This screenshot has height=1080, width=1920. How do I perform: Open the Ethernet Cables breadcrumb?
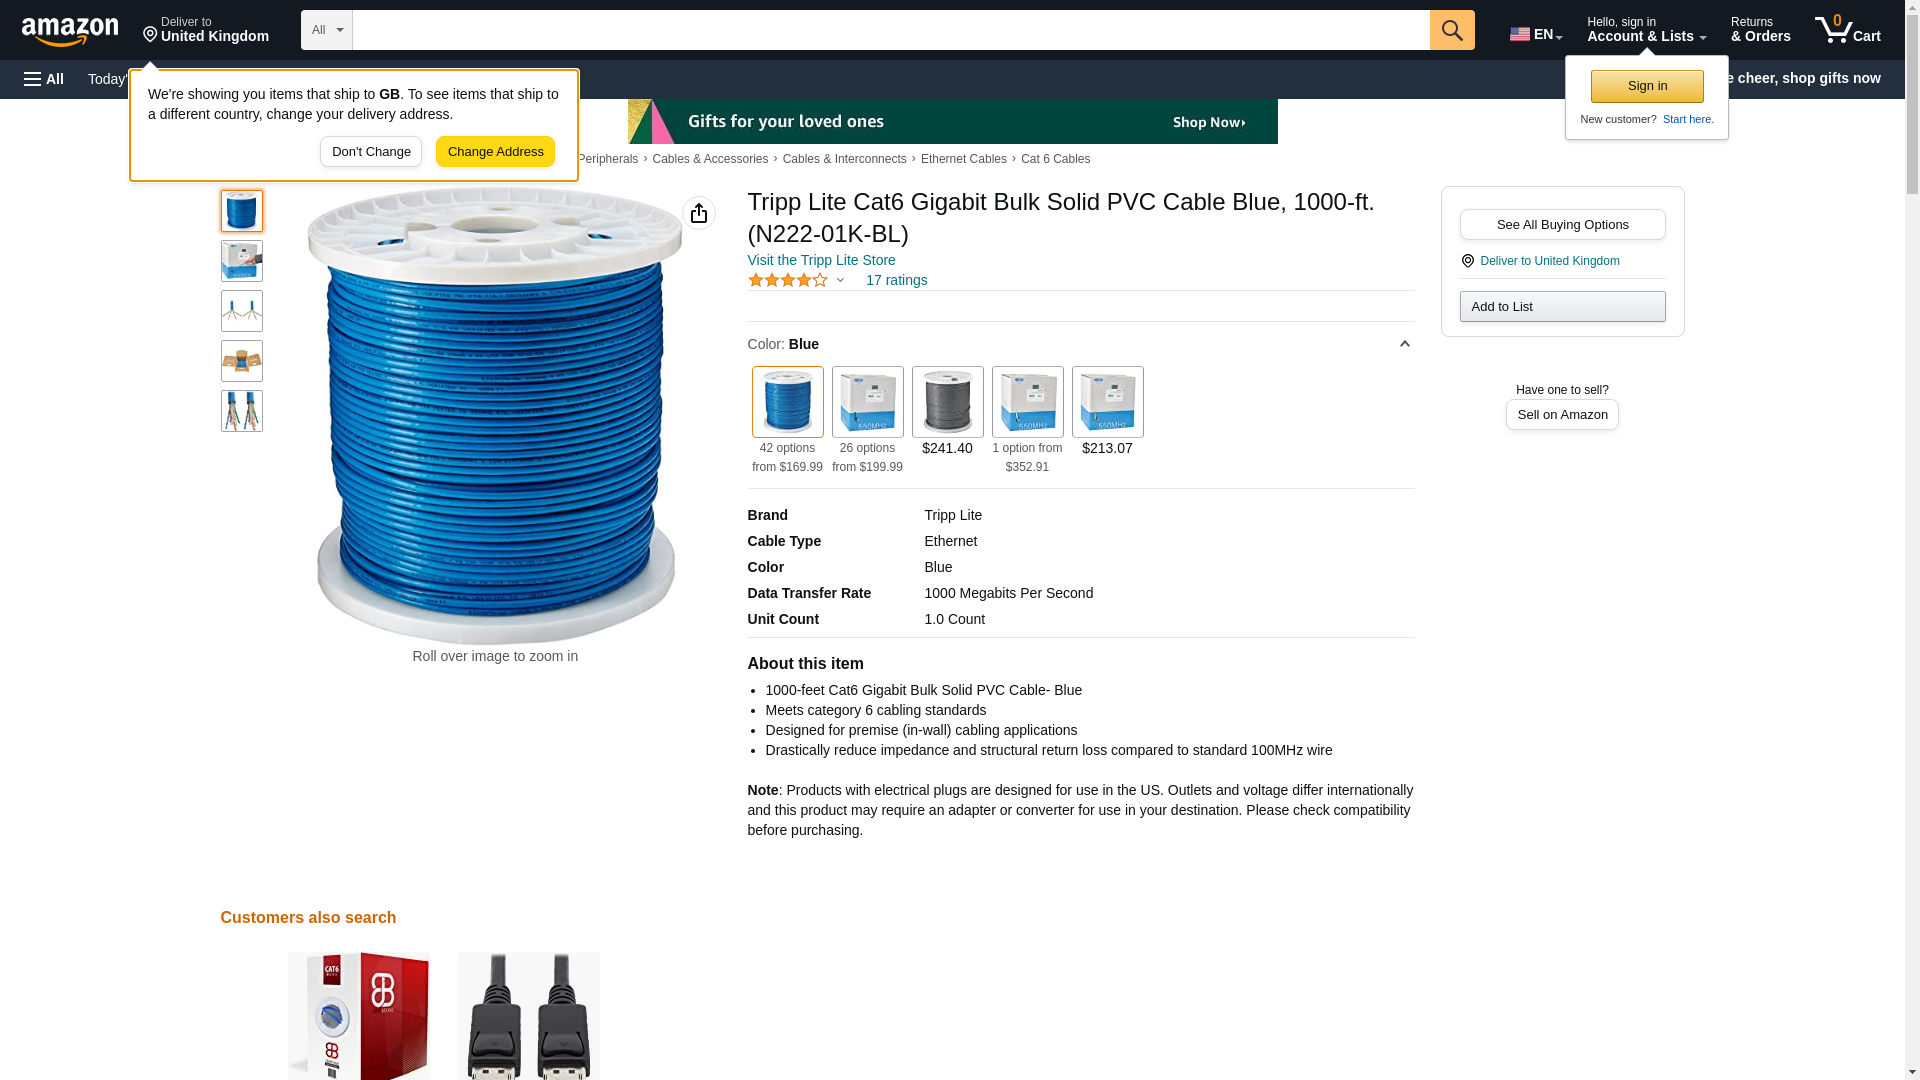pos(964,159)
